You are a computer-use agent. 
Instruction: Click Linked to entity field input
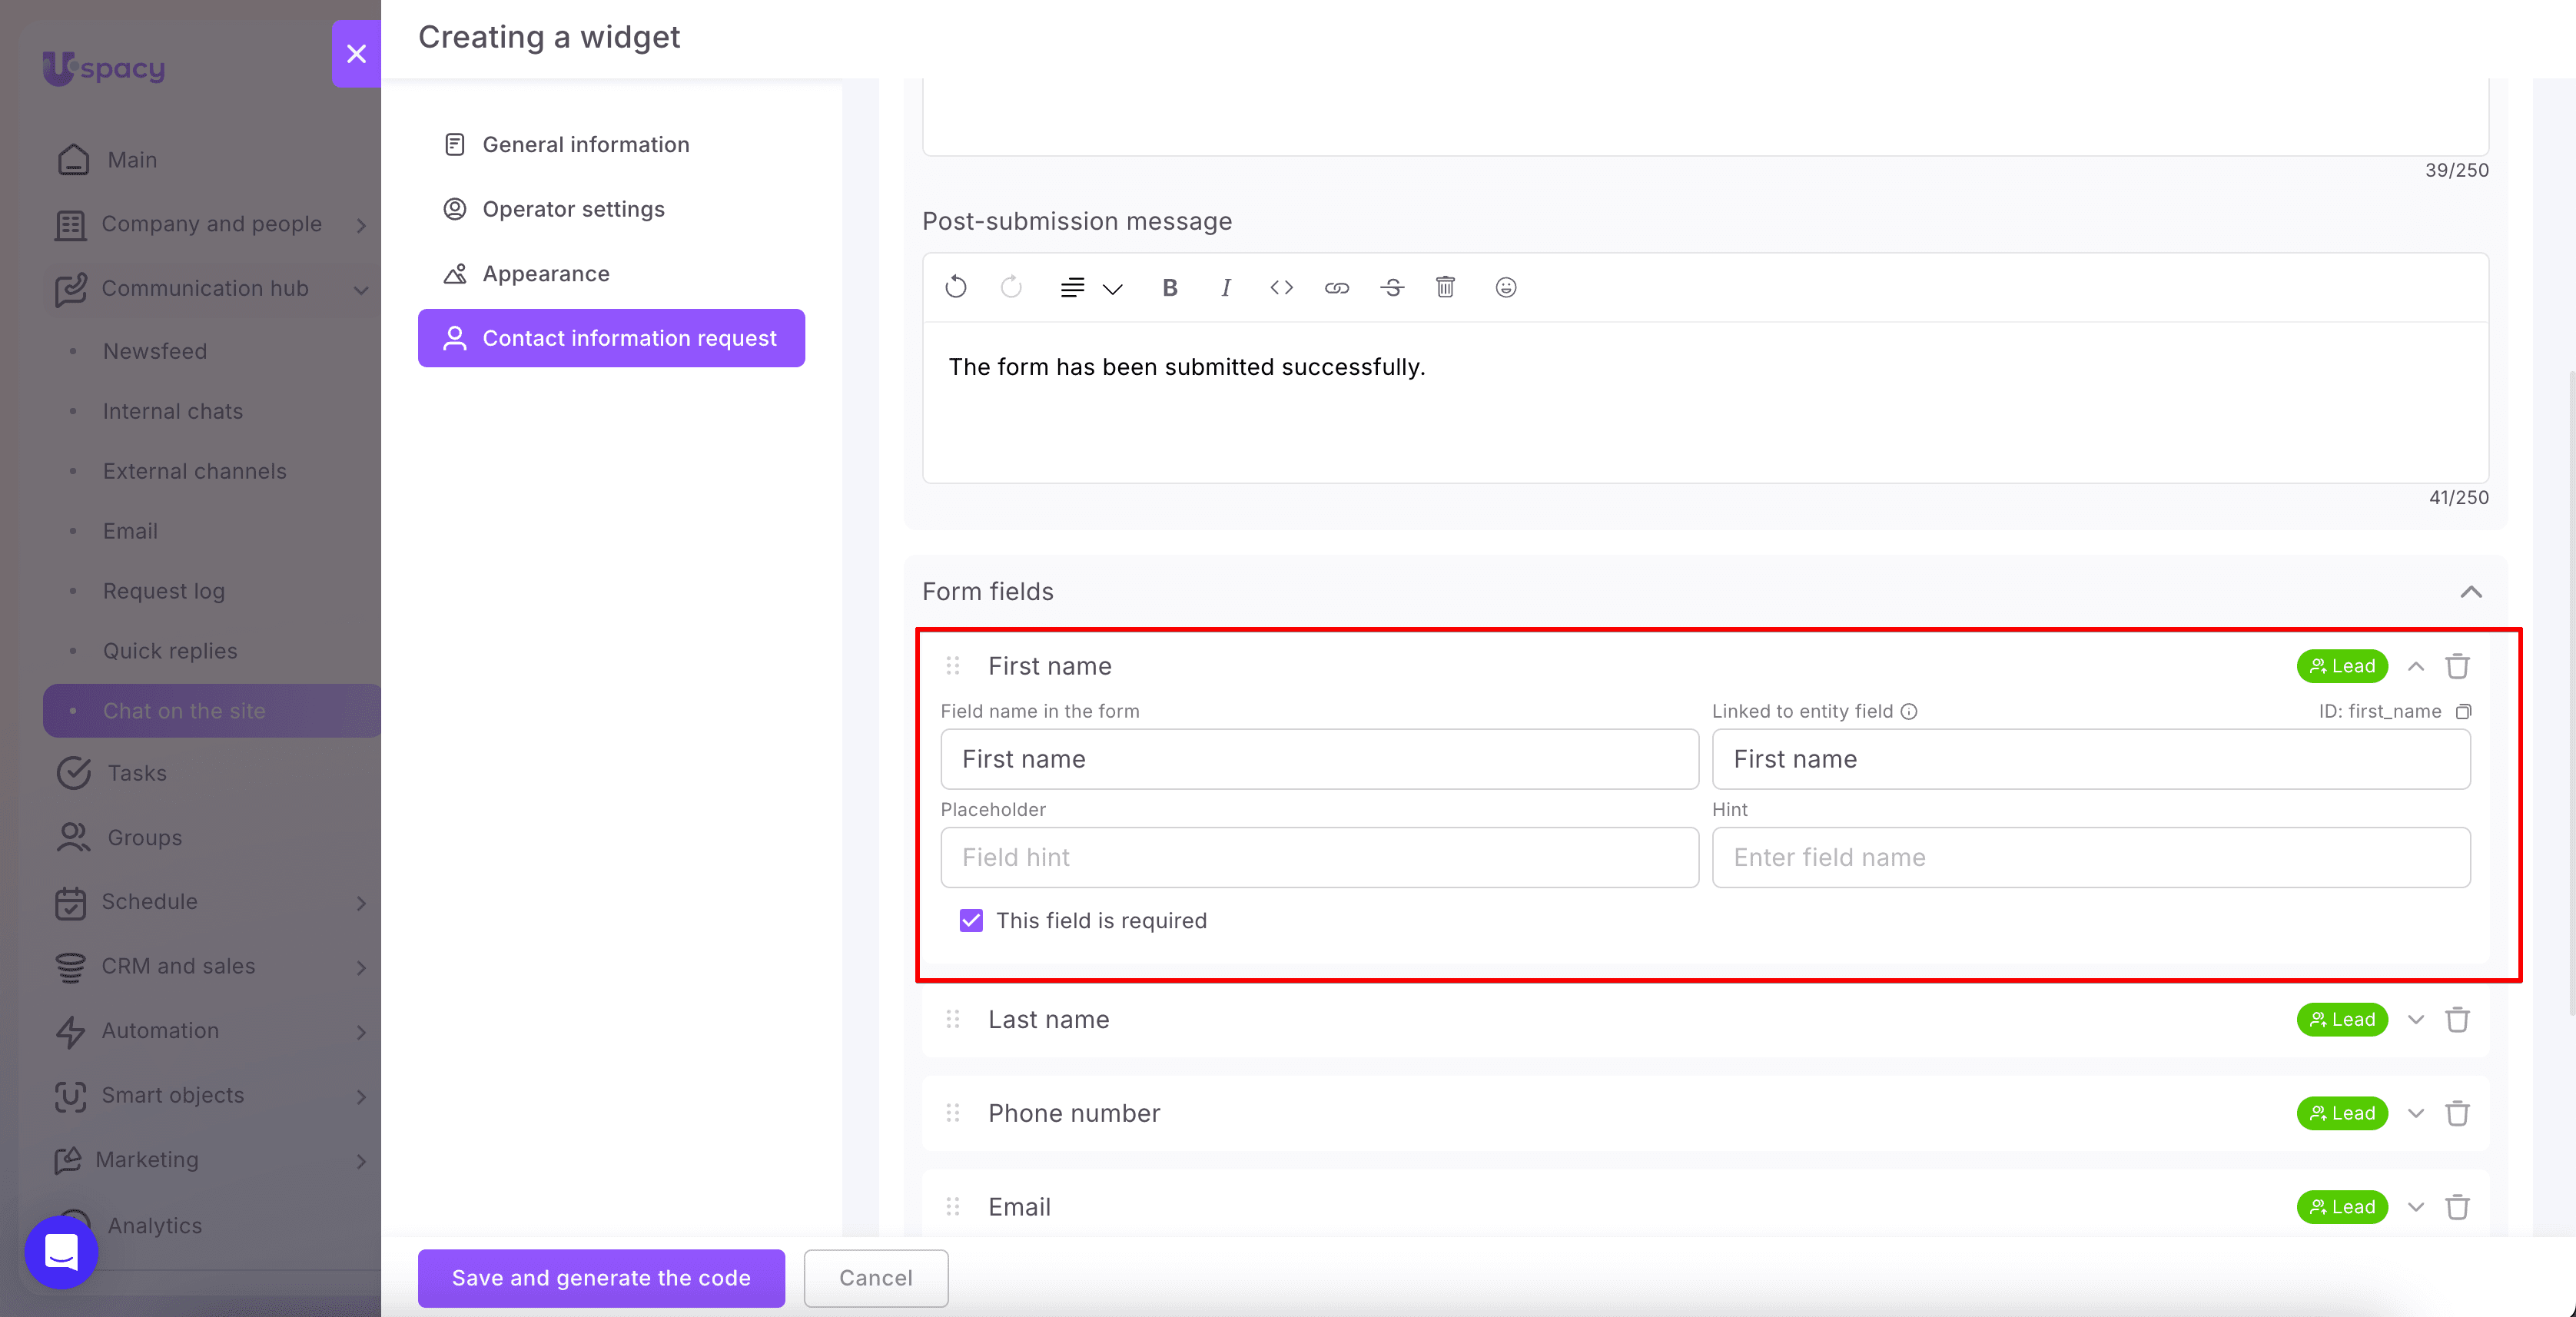(x=2091, y=759)
